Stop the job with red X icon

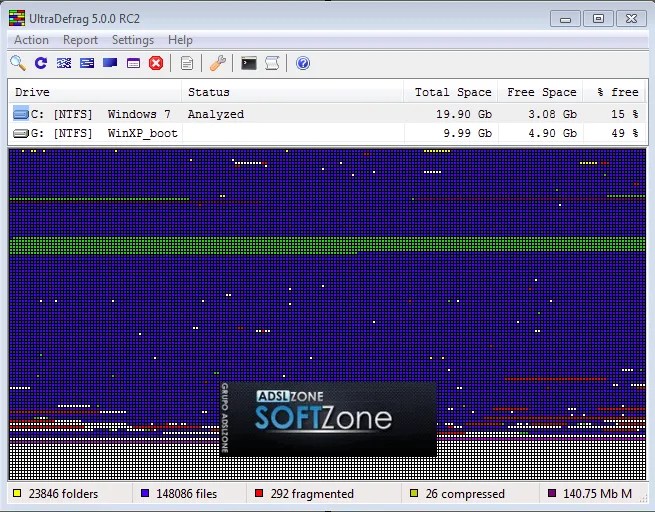(156, 63)
